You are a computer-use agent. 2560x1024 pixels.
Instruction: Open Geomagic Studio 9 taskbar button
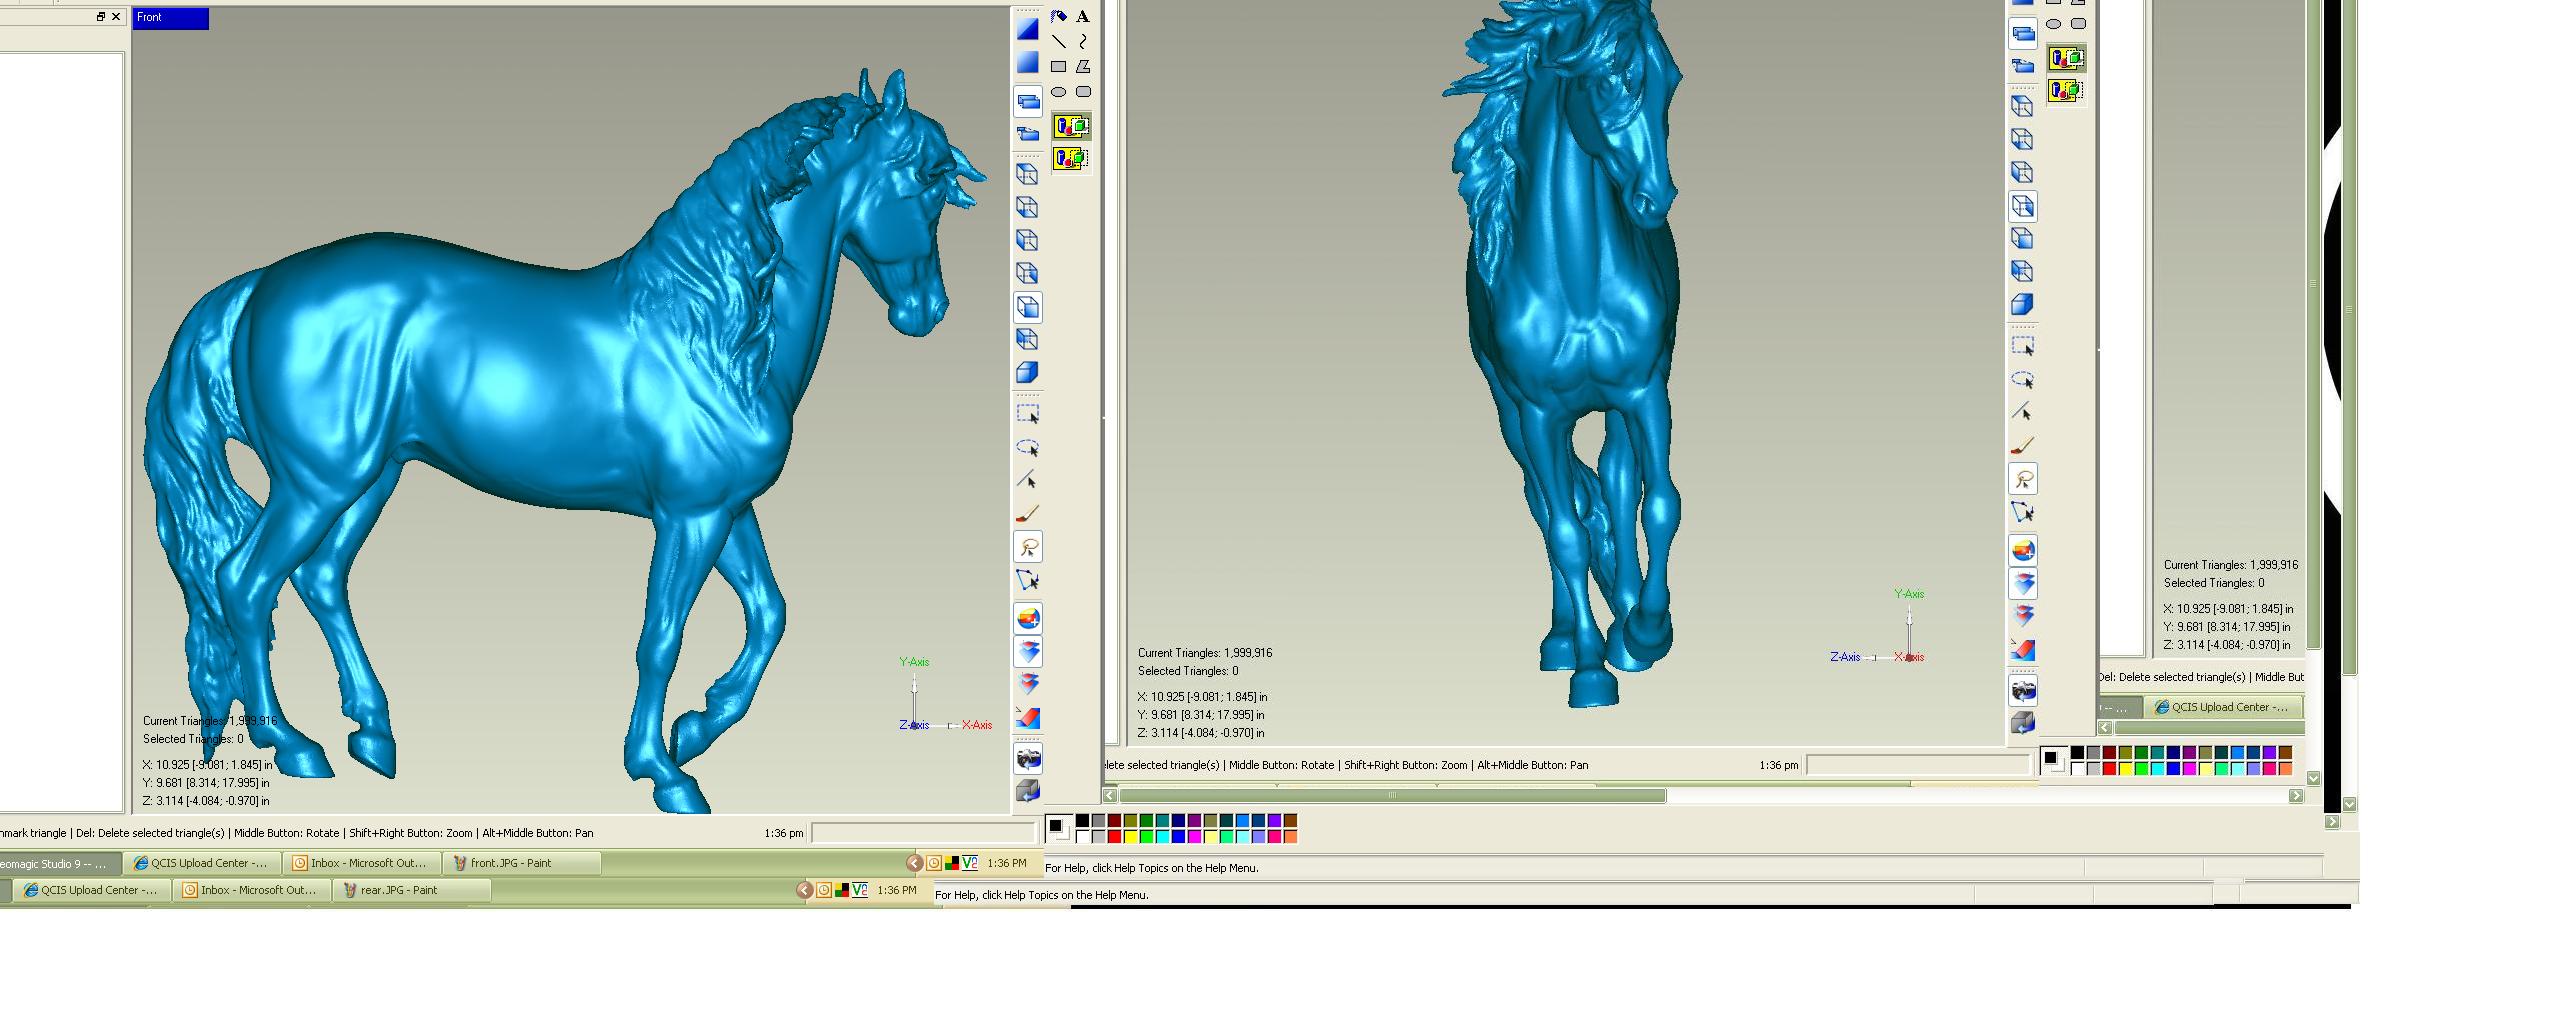[58, 863]
